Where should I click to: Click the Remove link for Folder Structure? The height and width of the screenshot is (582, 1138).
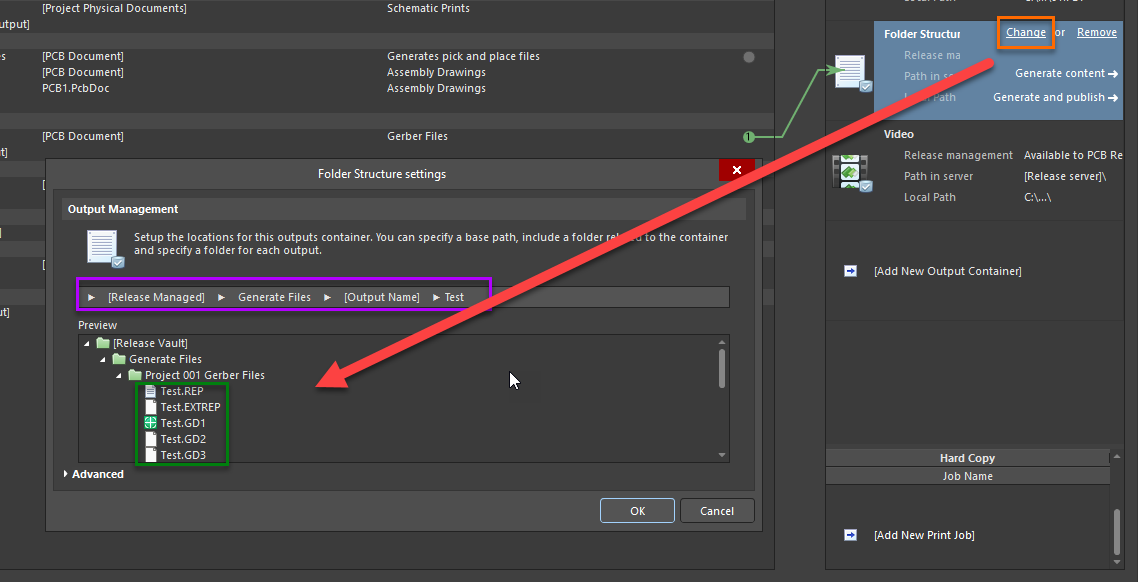pos(1097,33)
